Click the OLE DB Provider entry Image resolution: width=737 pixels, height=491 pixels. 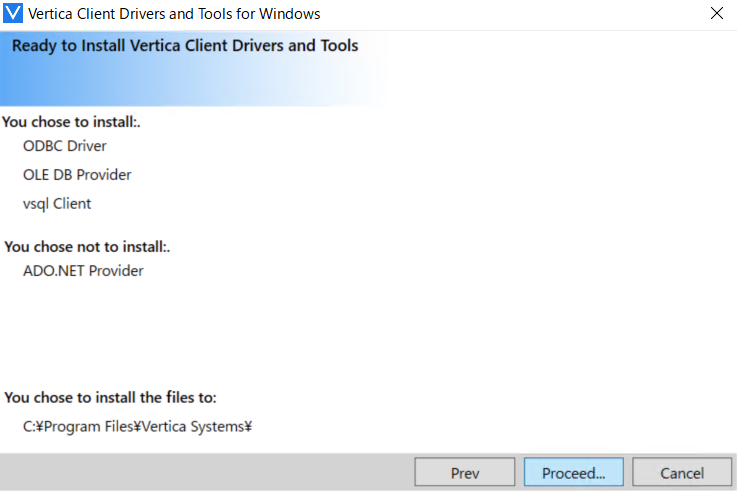click(77, 175)
